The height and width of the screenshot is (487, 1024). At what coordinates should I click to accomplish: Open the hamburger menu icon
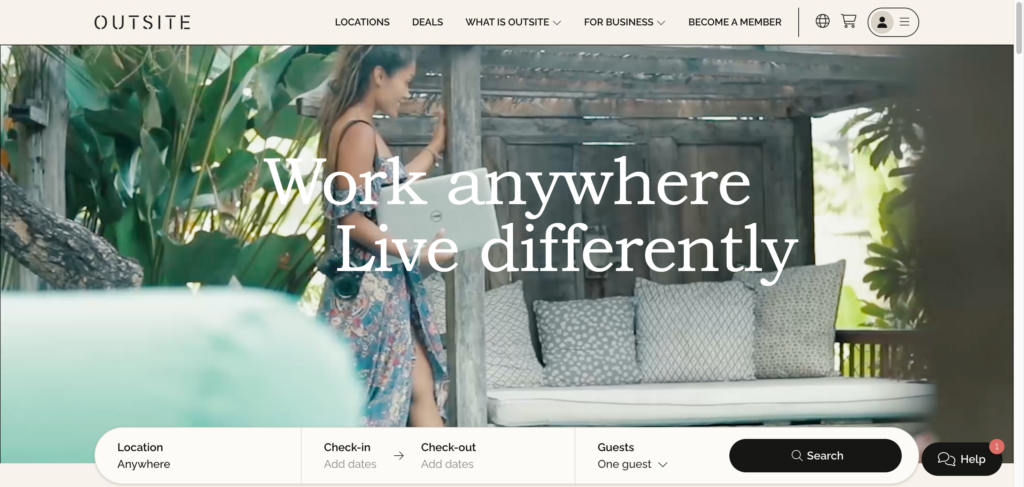904,22
